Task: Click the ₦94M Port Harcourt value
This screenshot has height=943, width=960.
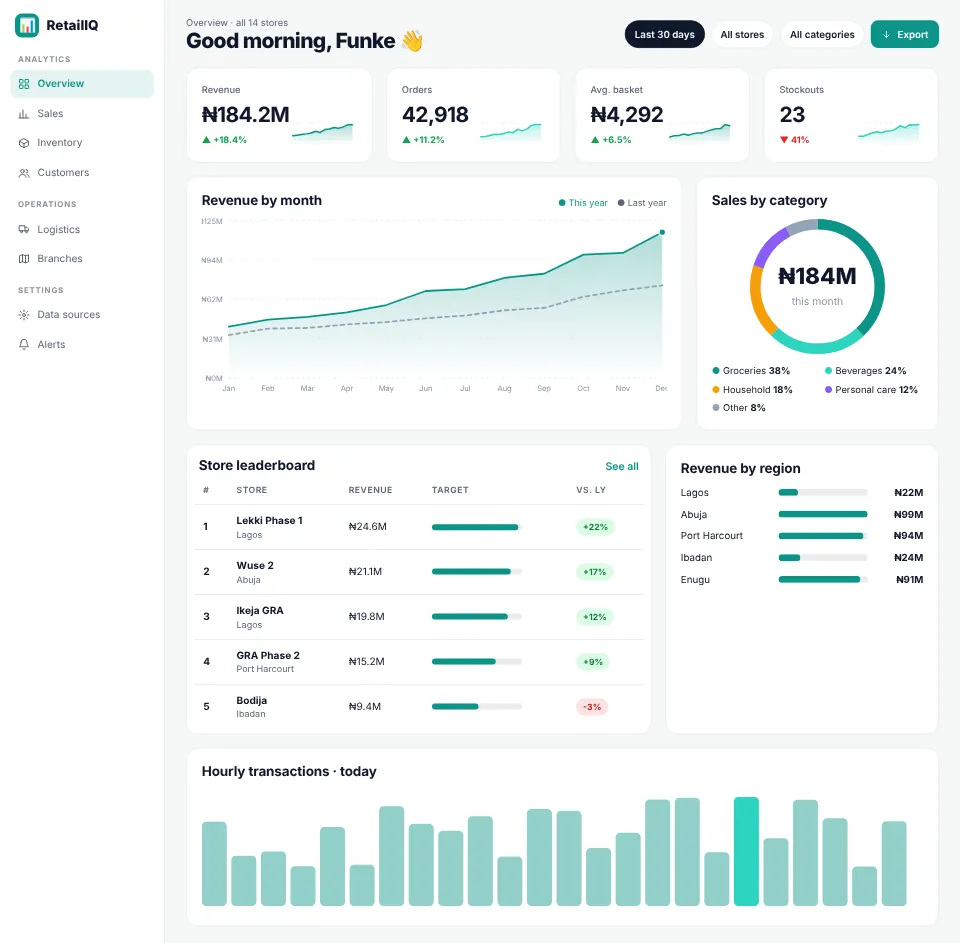Action: (x=909, y=536)
